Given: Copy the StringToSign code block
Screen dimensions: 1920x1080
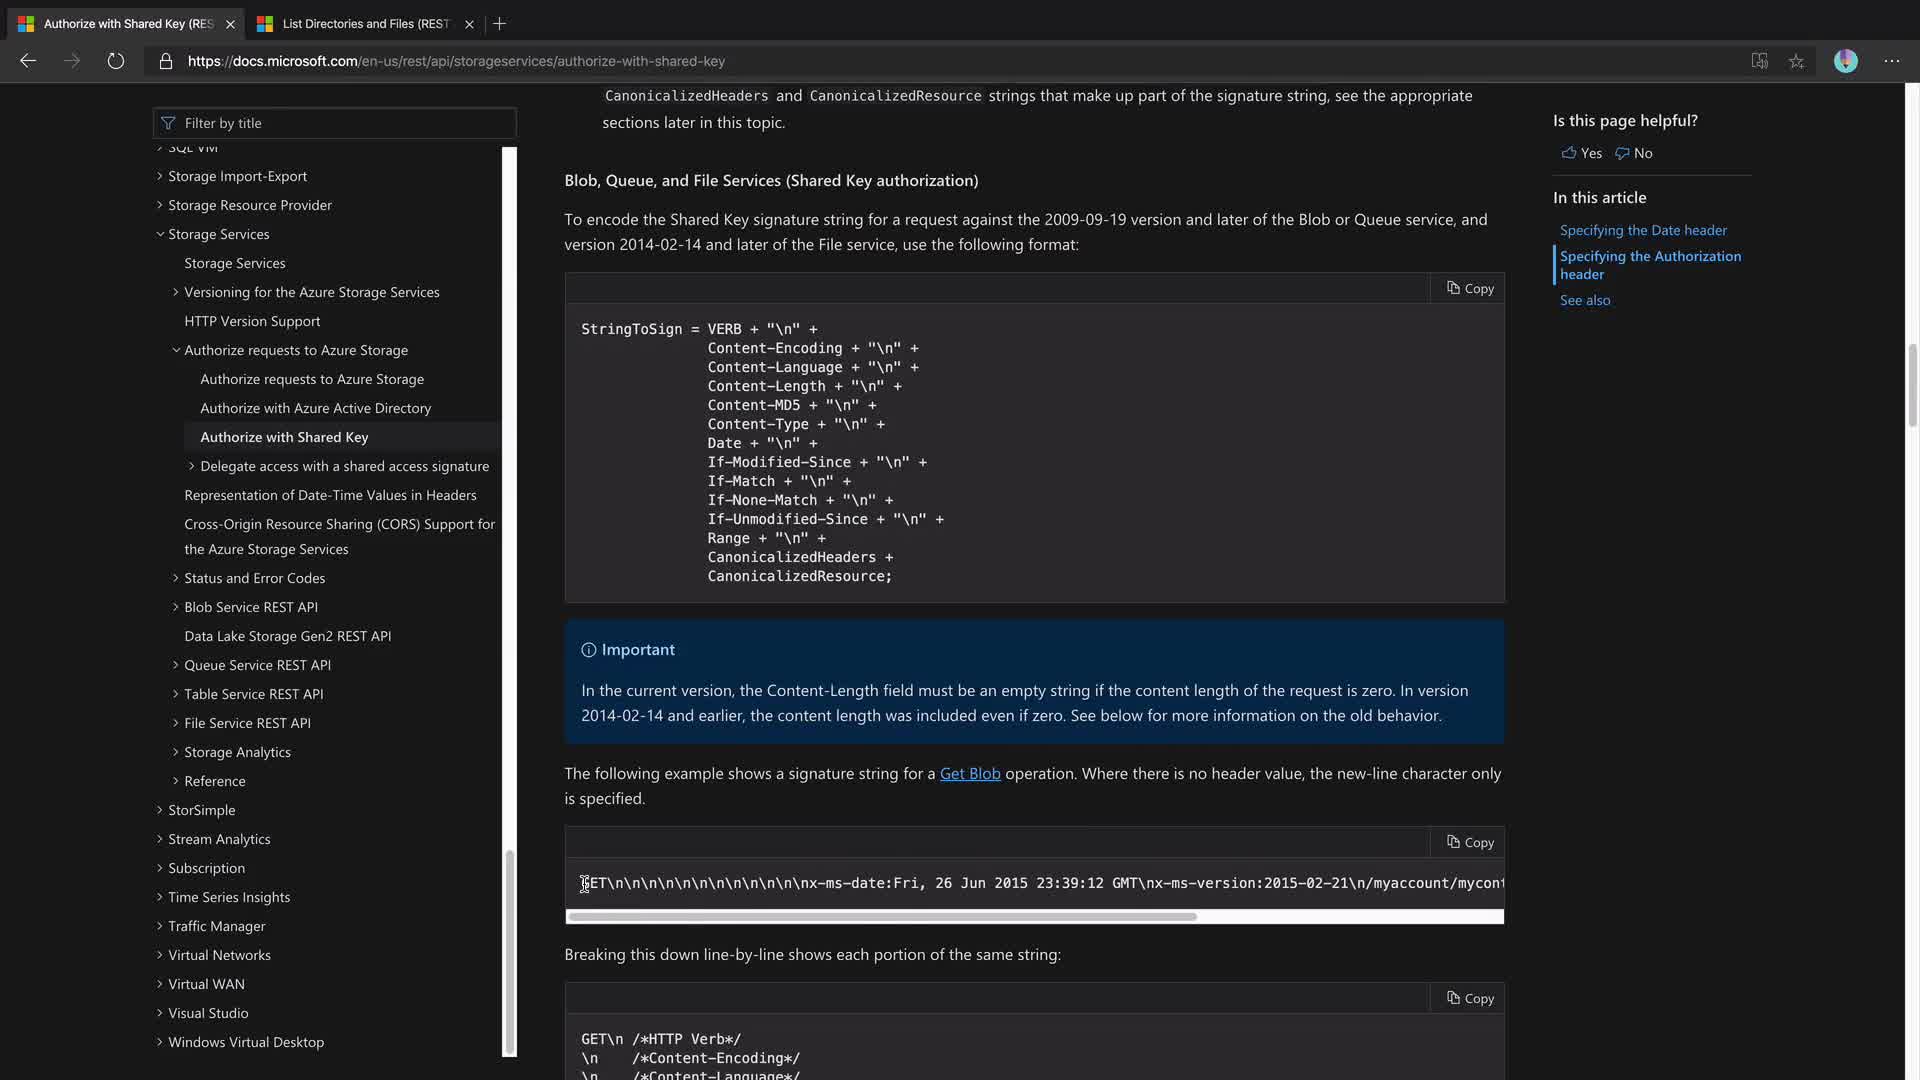Looking at the screenshot, I should pyautogui.click(x=1469, y=289).
